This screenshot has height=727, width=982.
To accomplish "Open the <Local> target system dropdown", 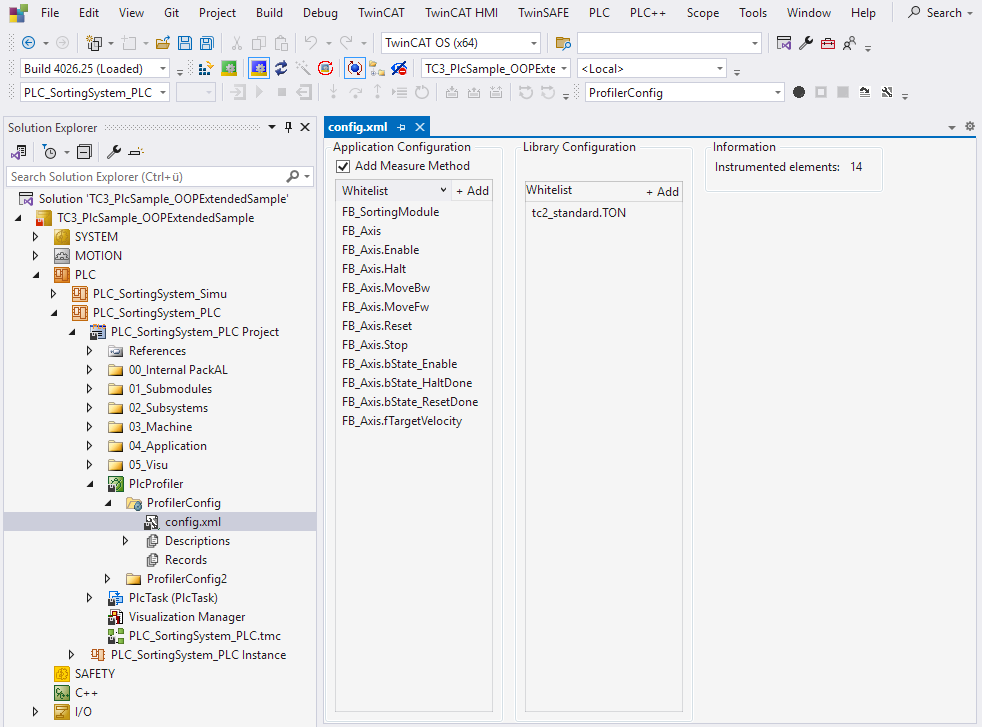I will (x=720, y=68).
